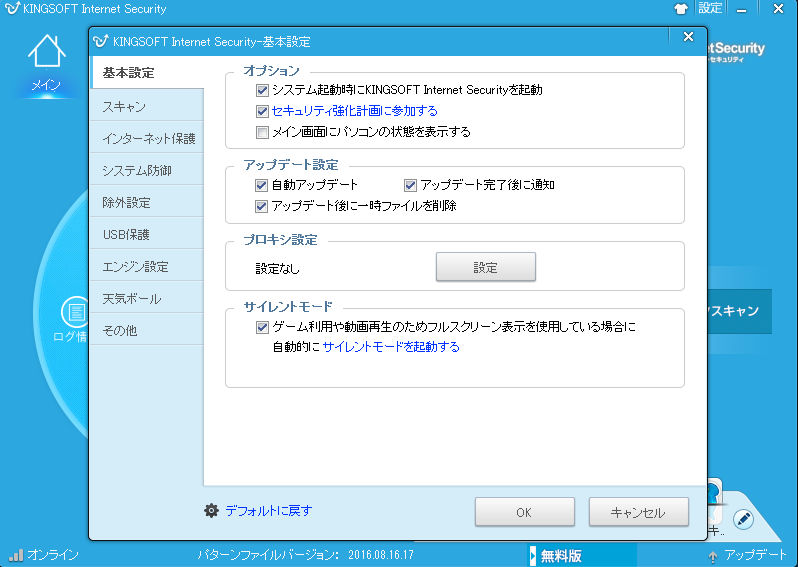Click the オンライン status text
The height and width of the screenshot is (567, 798).
tap(52, 555)
